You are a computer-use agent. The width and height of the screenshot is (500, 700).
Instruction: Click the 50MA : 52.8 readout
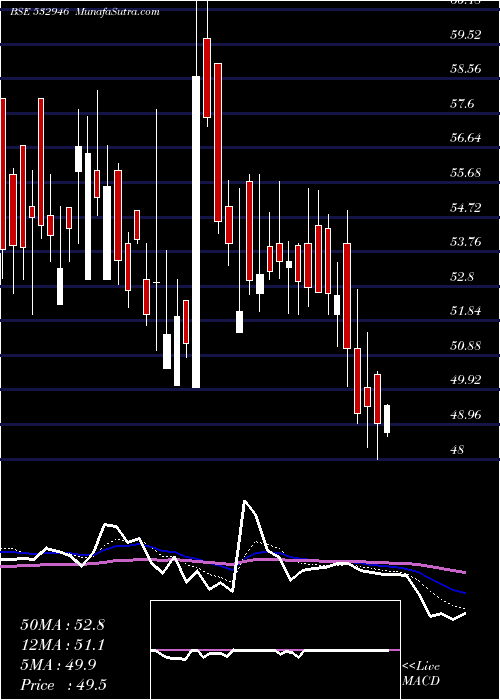[x=62, y=625]
